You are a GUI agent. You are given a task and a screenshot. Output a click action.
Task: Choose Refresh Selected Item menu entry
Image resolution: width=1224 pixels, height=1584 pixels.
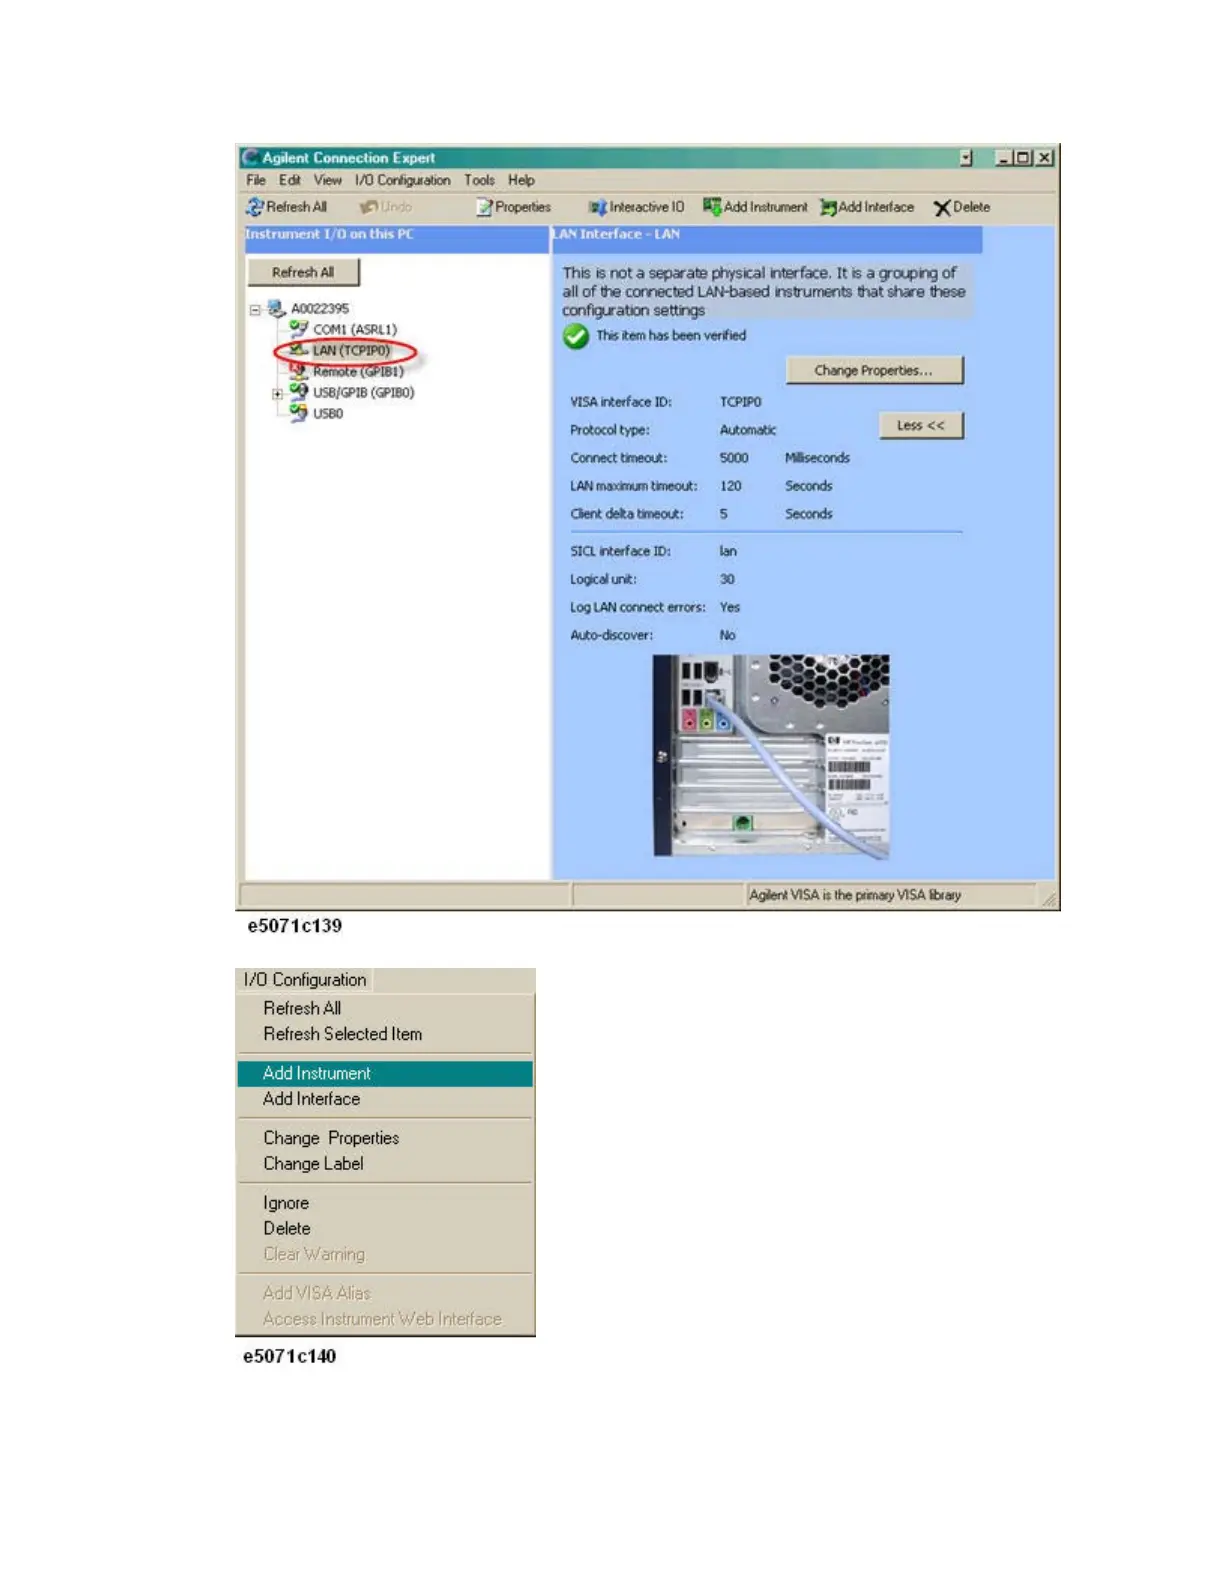[385, 1034]
